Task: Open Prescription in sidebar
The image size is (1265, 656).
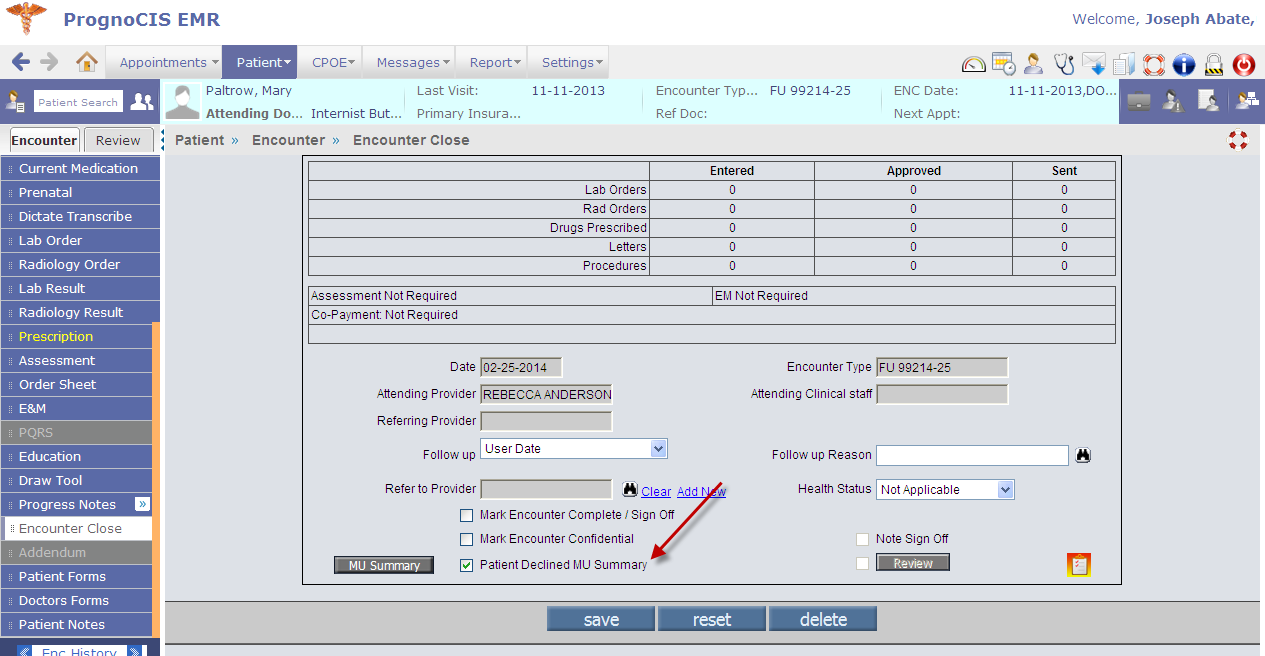Action: (x=76, y=337)
